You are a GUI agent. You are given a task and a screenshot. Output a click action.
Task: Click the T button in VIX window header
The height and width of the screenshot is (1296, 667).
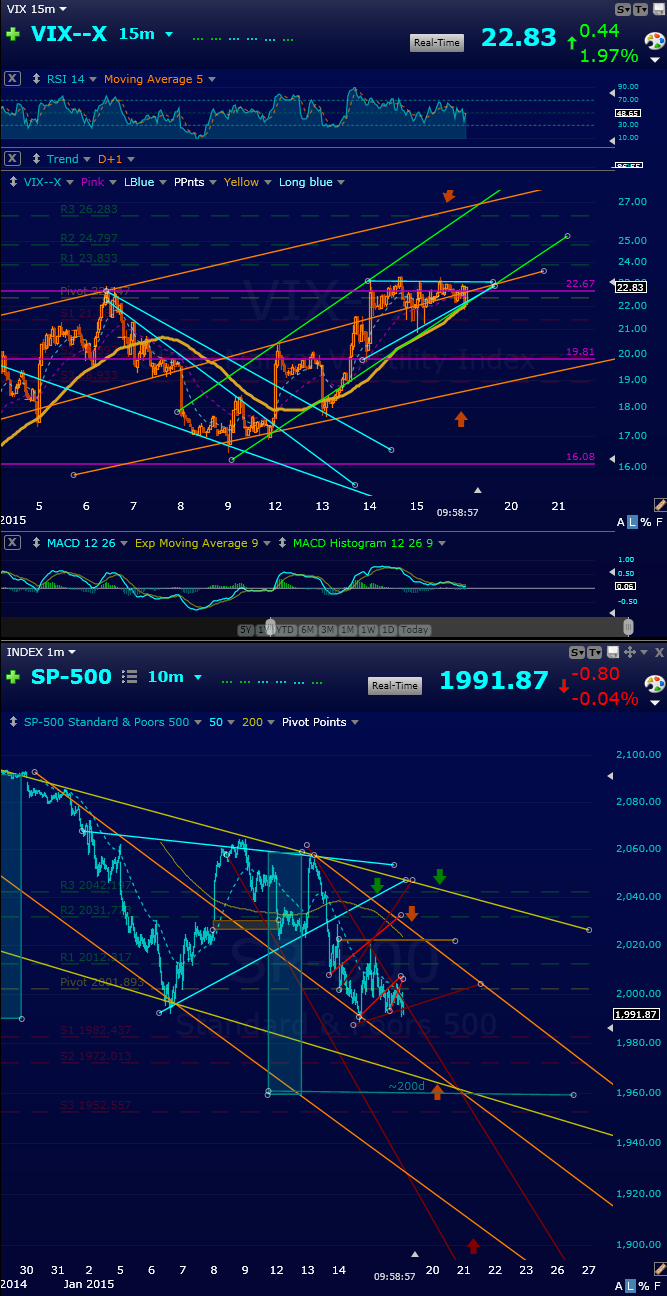coord(642,8)
